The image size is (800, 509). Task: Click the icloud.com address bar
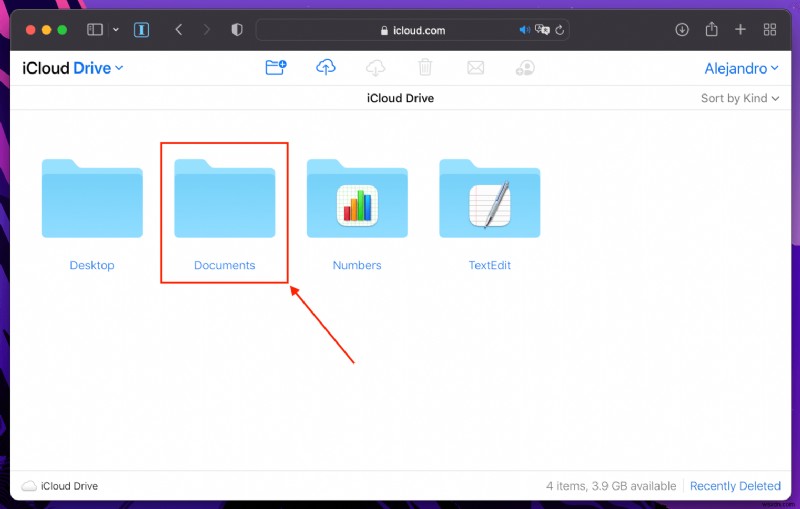(x=412, y=30)
